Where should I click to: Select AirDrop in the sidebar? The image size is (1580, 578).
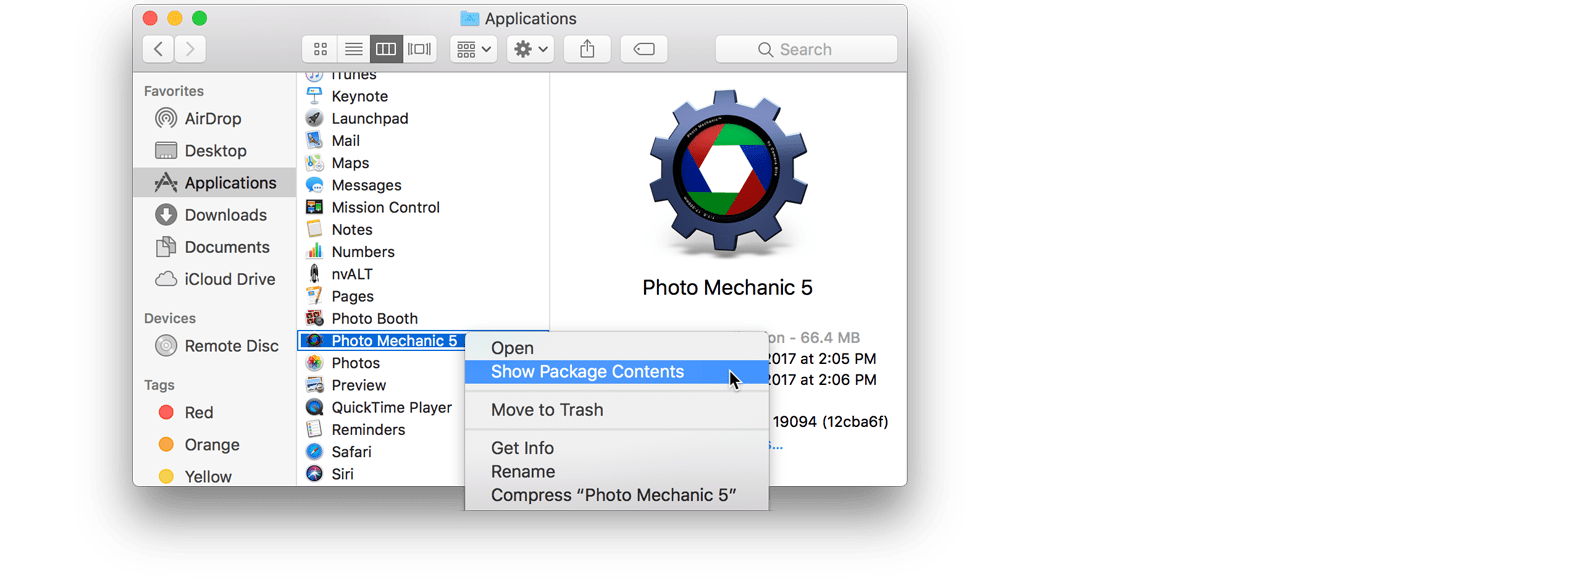point(214,118)
